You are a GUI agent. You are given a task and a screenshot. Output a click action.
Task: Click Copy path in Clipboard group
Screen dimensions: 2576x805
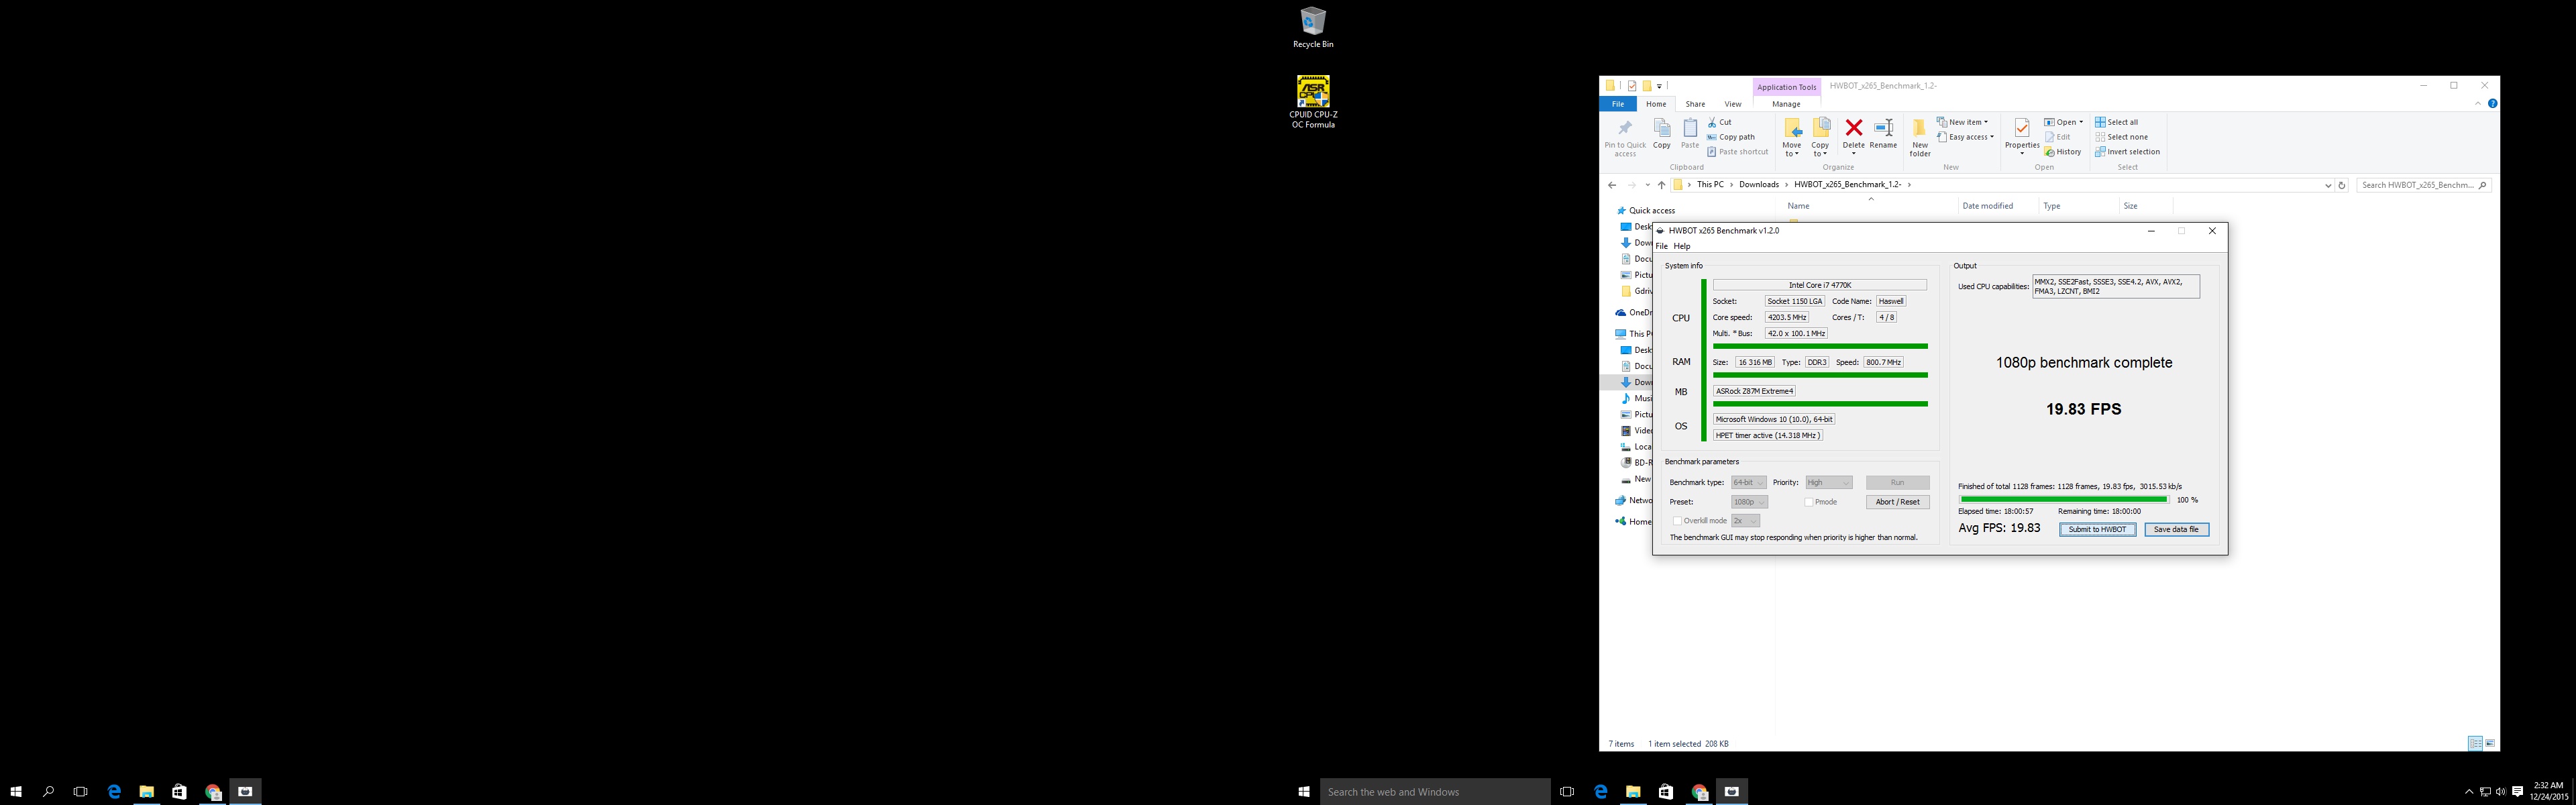coord(1730,137)
